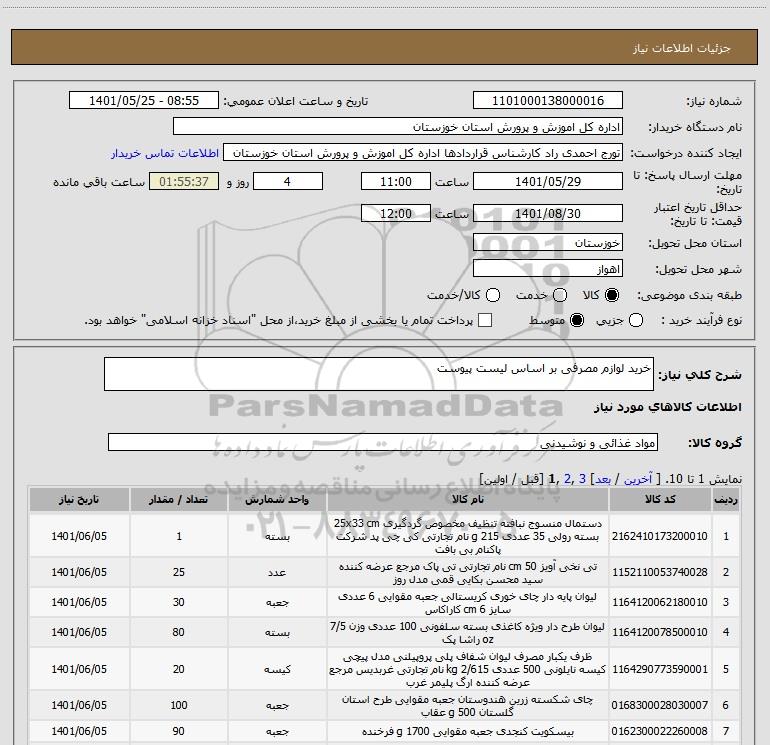Click the remaining time countdown 01:55:37

184,181
